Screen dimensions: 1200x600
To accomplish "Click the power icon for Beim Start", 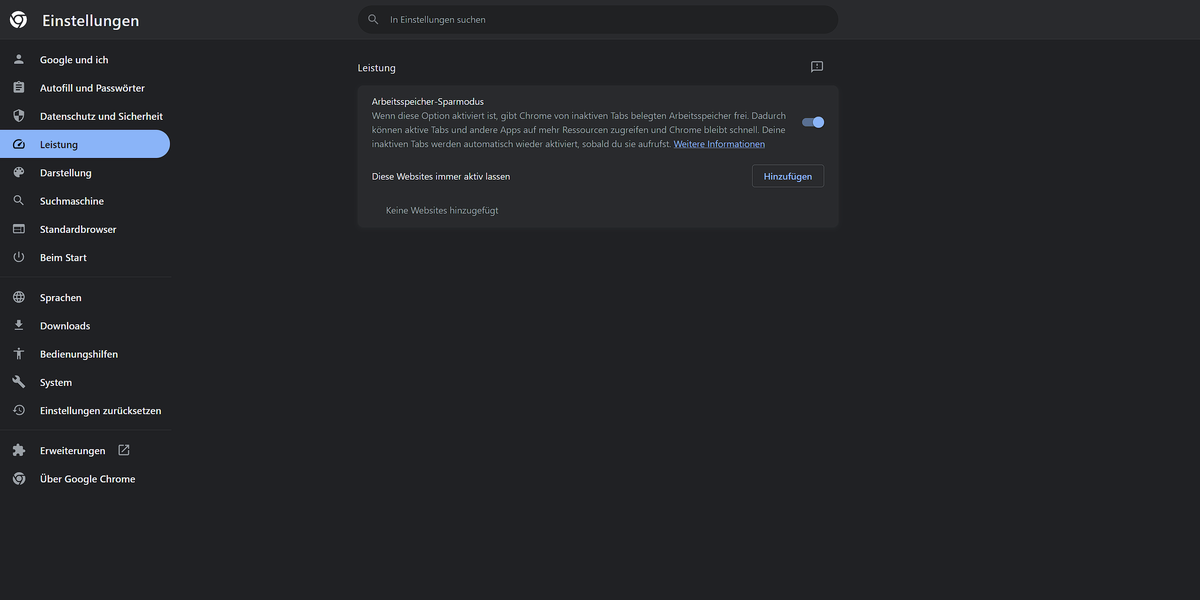I will tap(18, 257).
